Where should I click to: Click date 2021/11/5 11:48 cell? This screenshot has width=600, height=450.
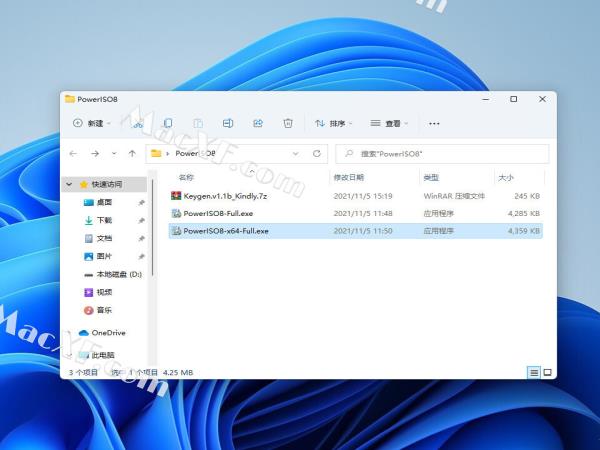tap(363, 214)
